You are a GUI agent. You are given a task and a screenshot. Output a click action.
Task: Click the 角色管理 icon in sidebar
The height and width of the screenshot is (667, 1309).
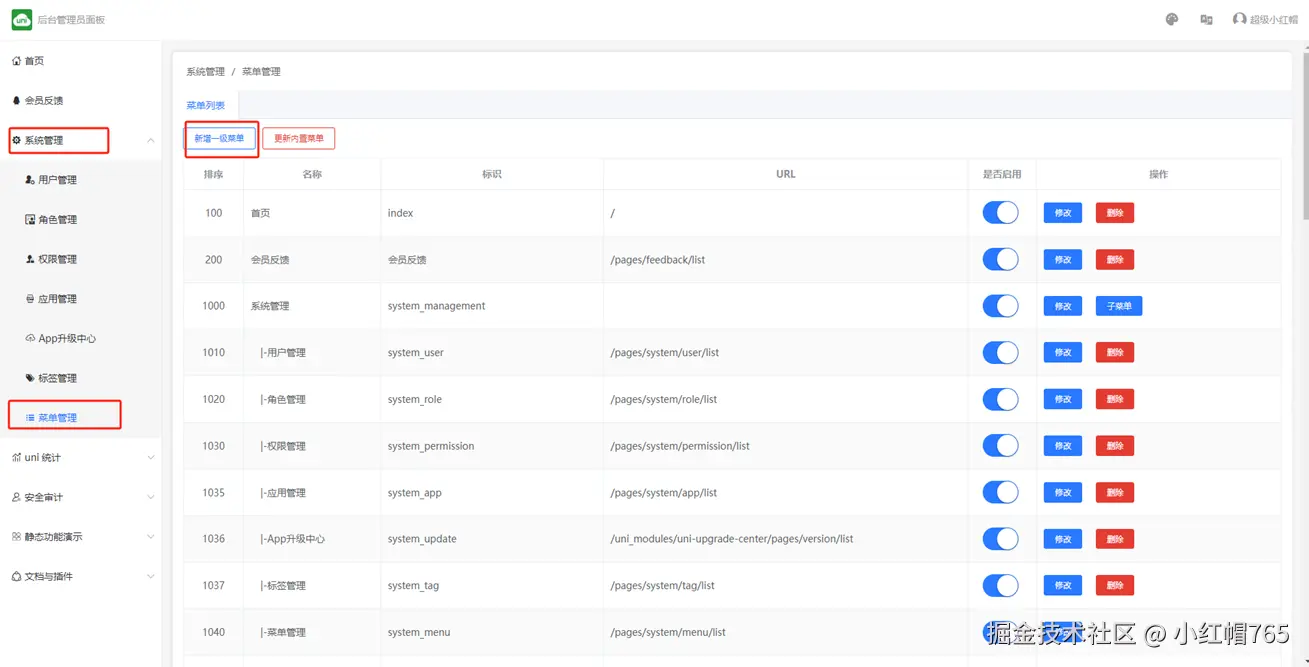[30, 220]
